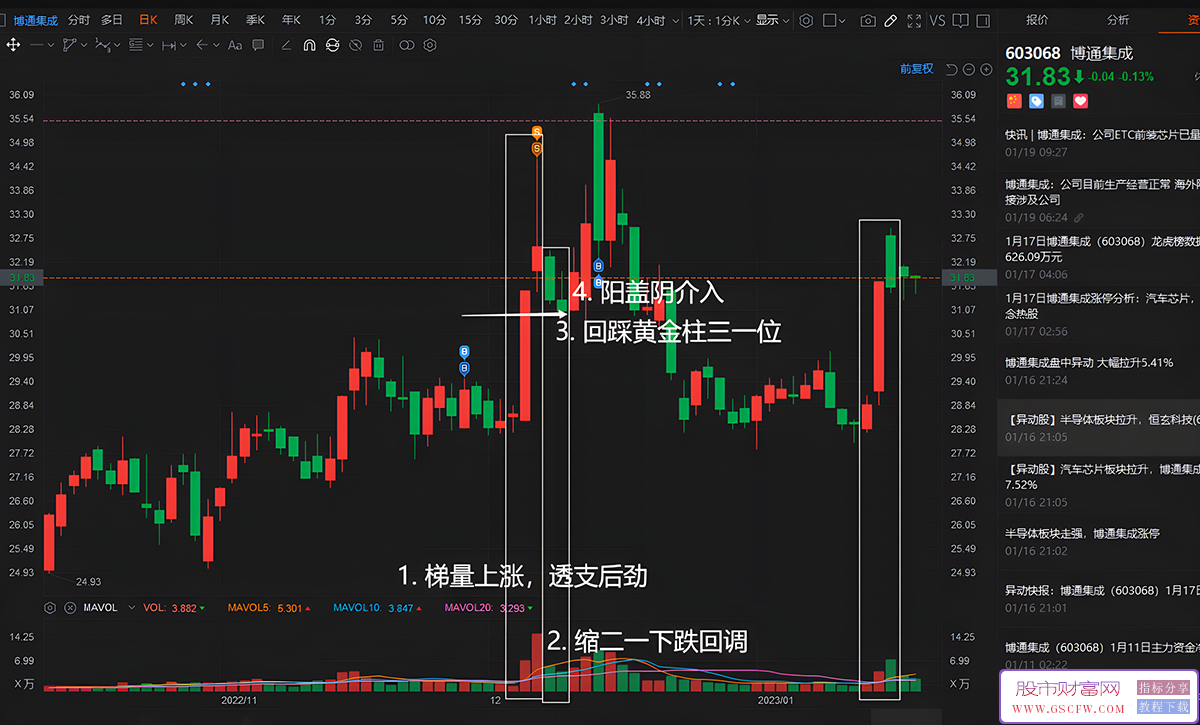
Task: Pick the pencil line drawing tool
Action: click(x=287, y=44)
